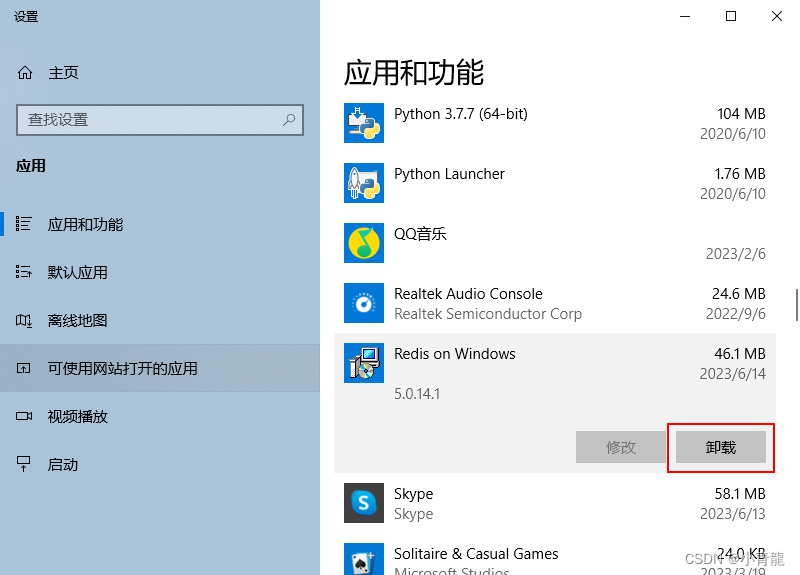Click the 应用和功能 page heading
The height and width of the screenshot is (575, 800).
click(x=414, y=72)
